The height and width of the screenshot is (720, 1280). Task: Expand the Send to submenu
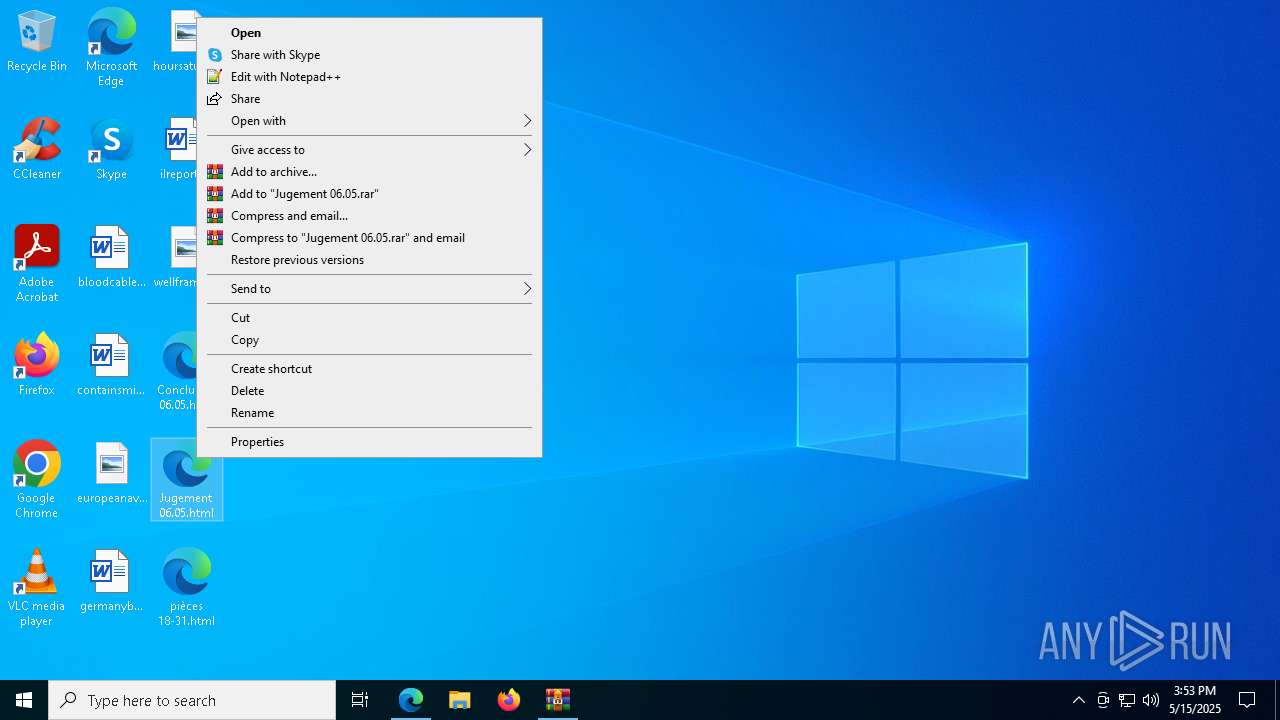(x=369, y=289)
